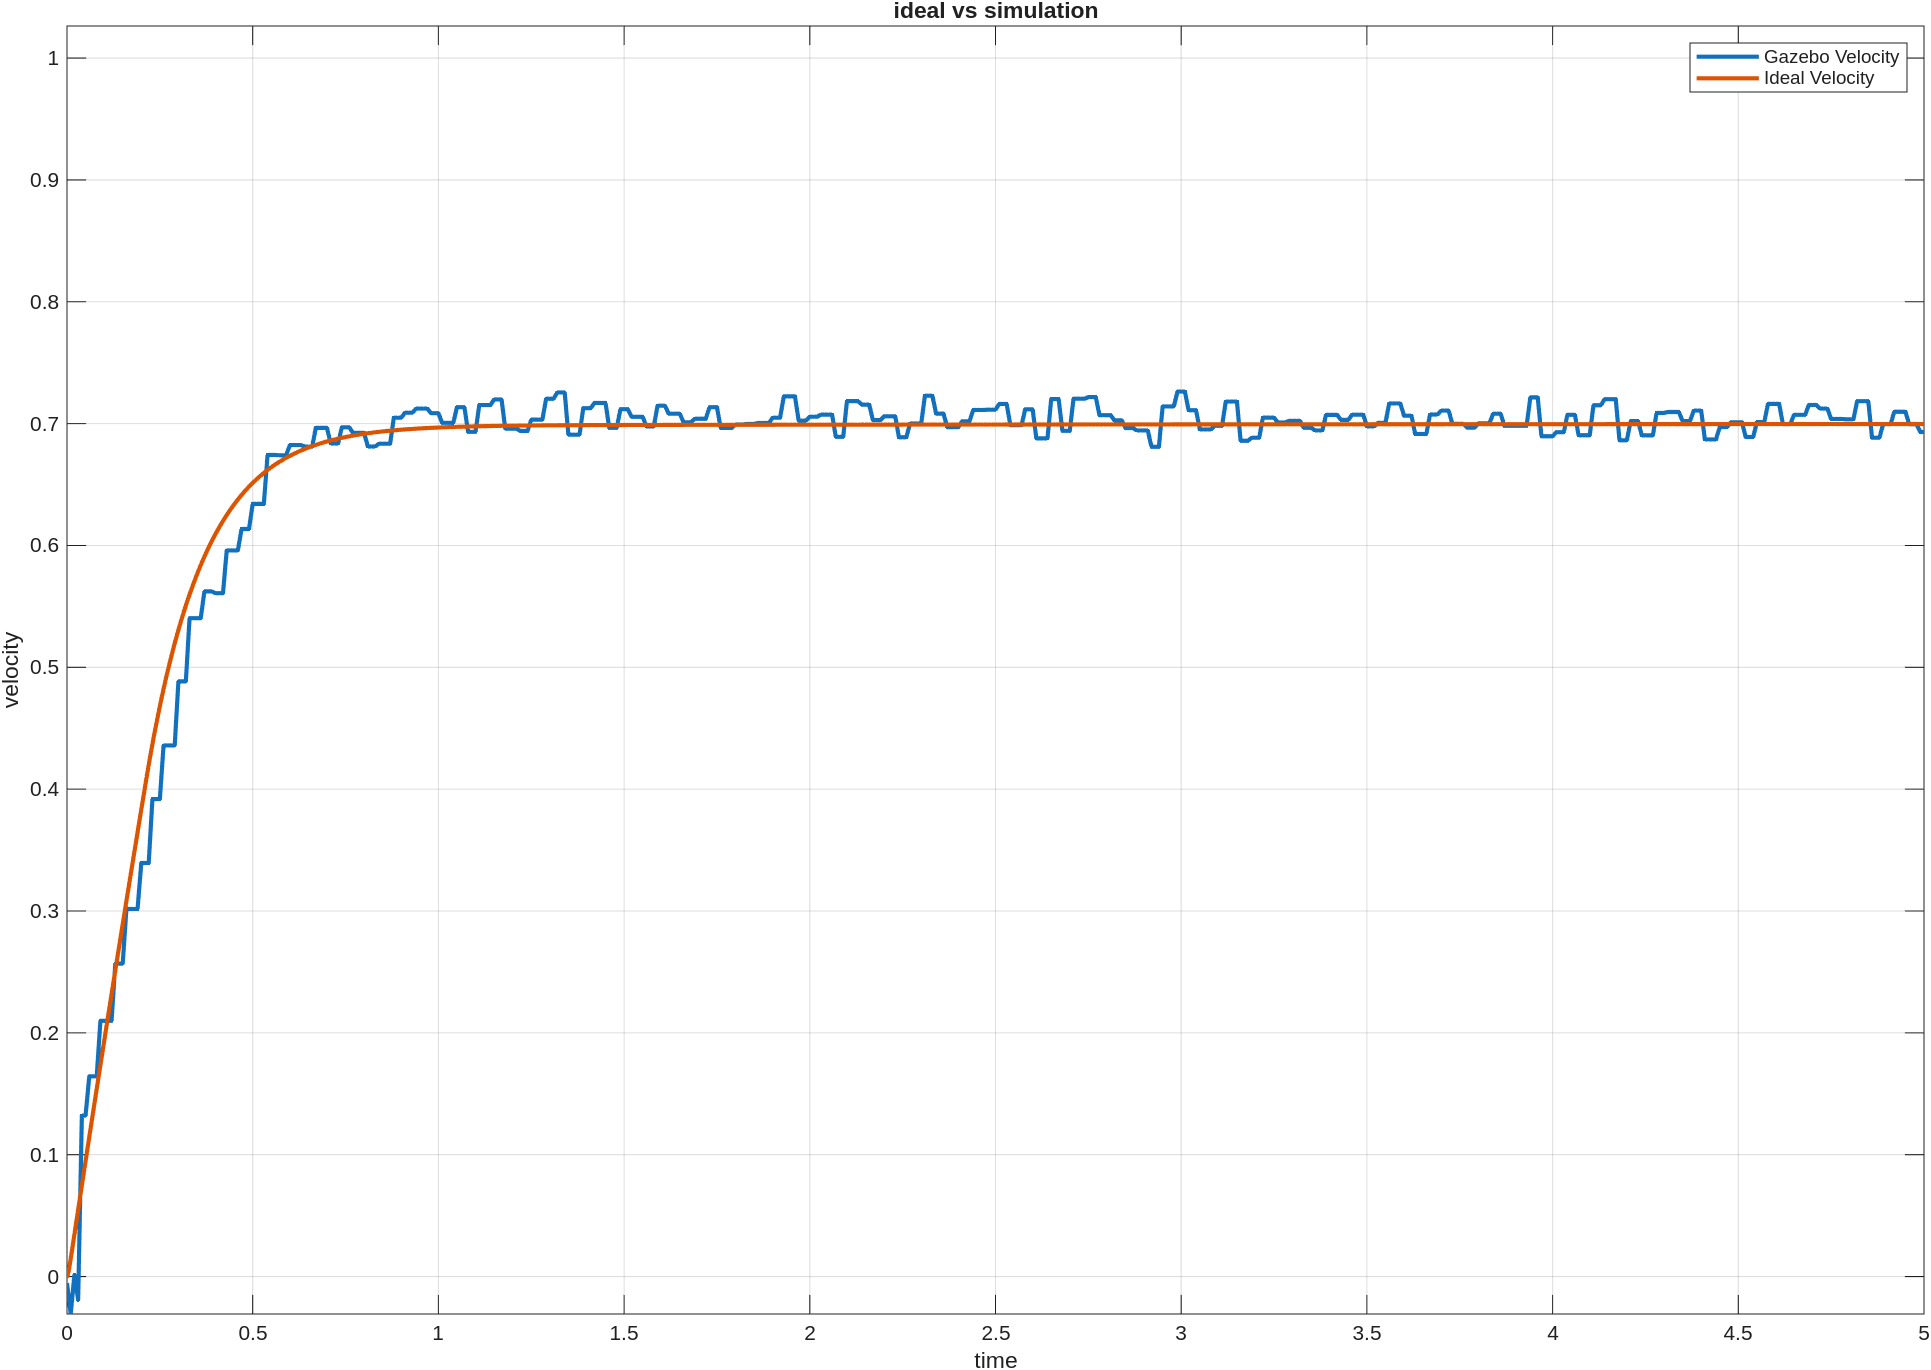Click the x-axis tick label '4'
This screenshot has width=1931, height=1370.
coord(1553,1333)
